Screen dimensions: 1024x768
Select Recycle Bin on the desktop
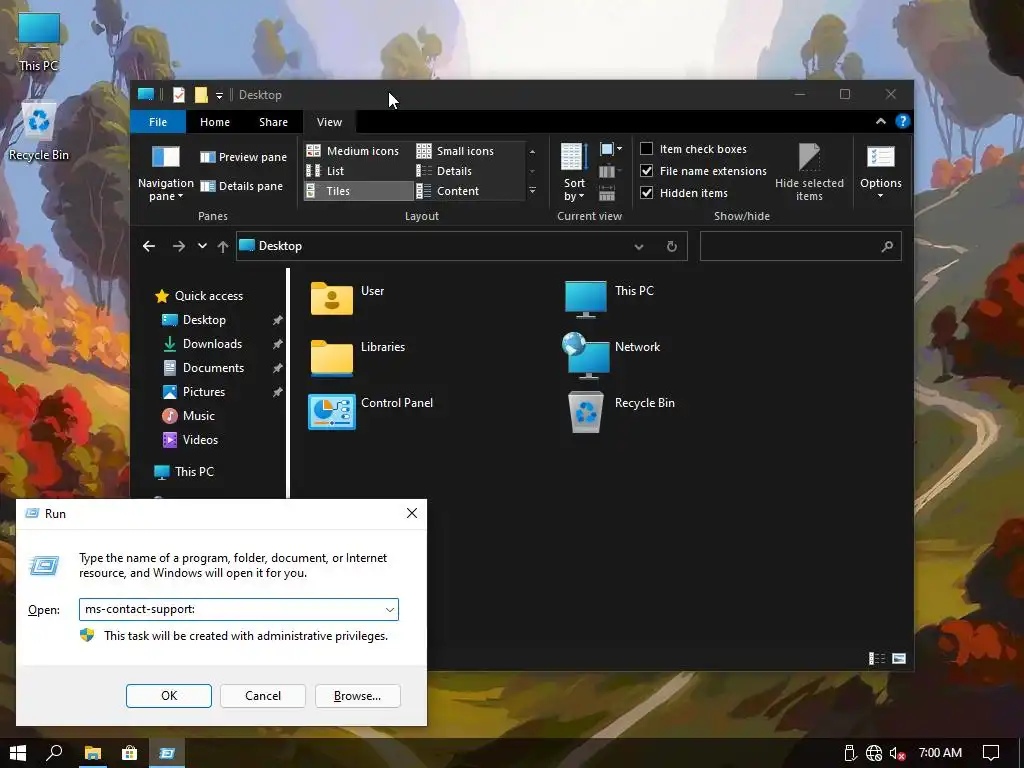click(39, 131)
